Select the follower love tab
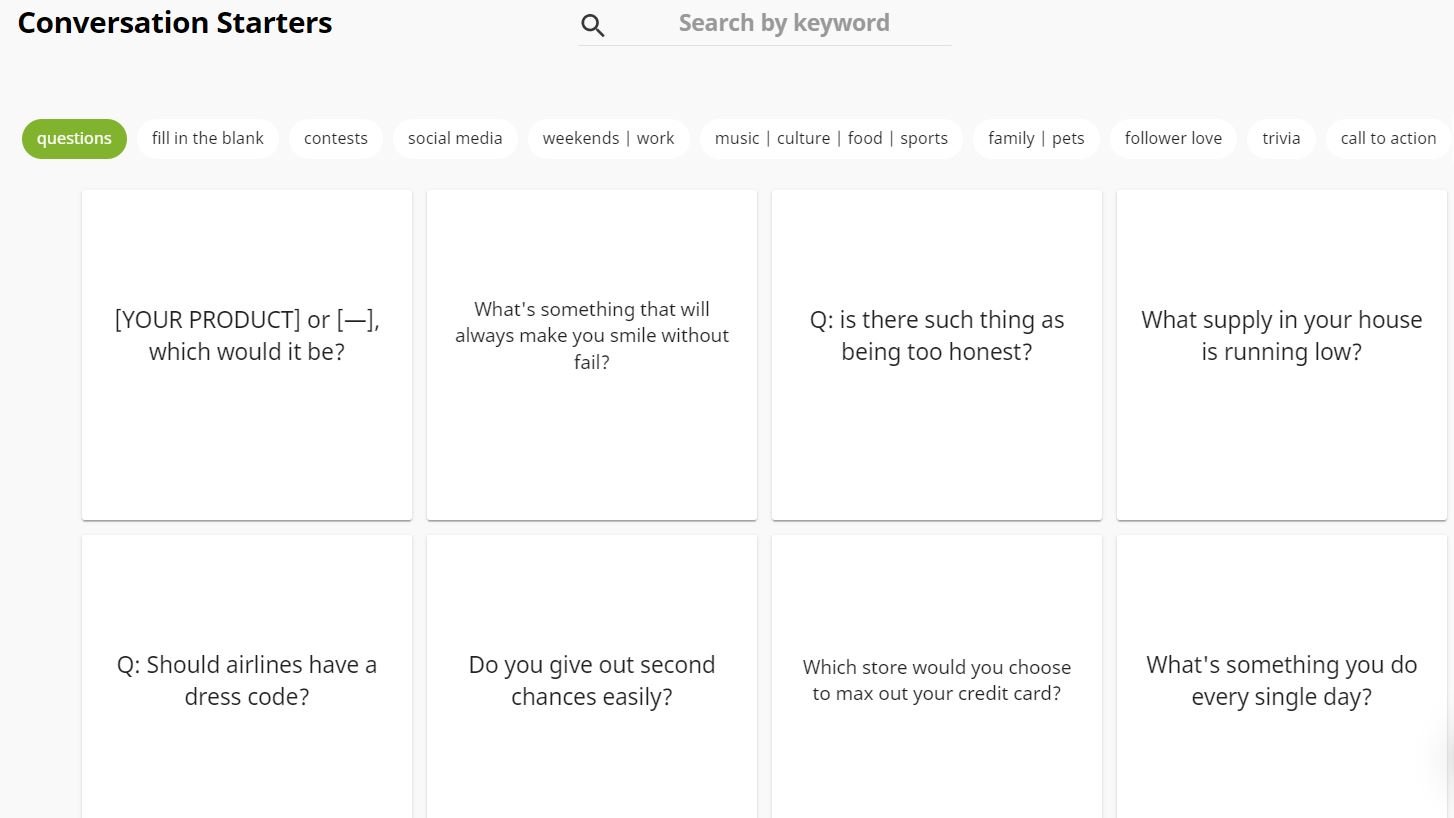This screenshot has height=818, width=1454. pyautogui.click(x=1173, y=139)
